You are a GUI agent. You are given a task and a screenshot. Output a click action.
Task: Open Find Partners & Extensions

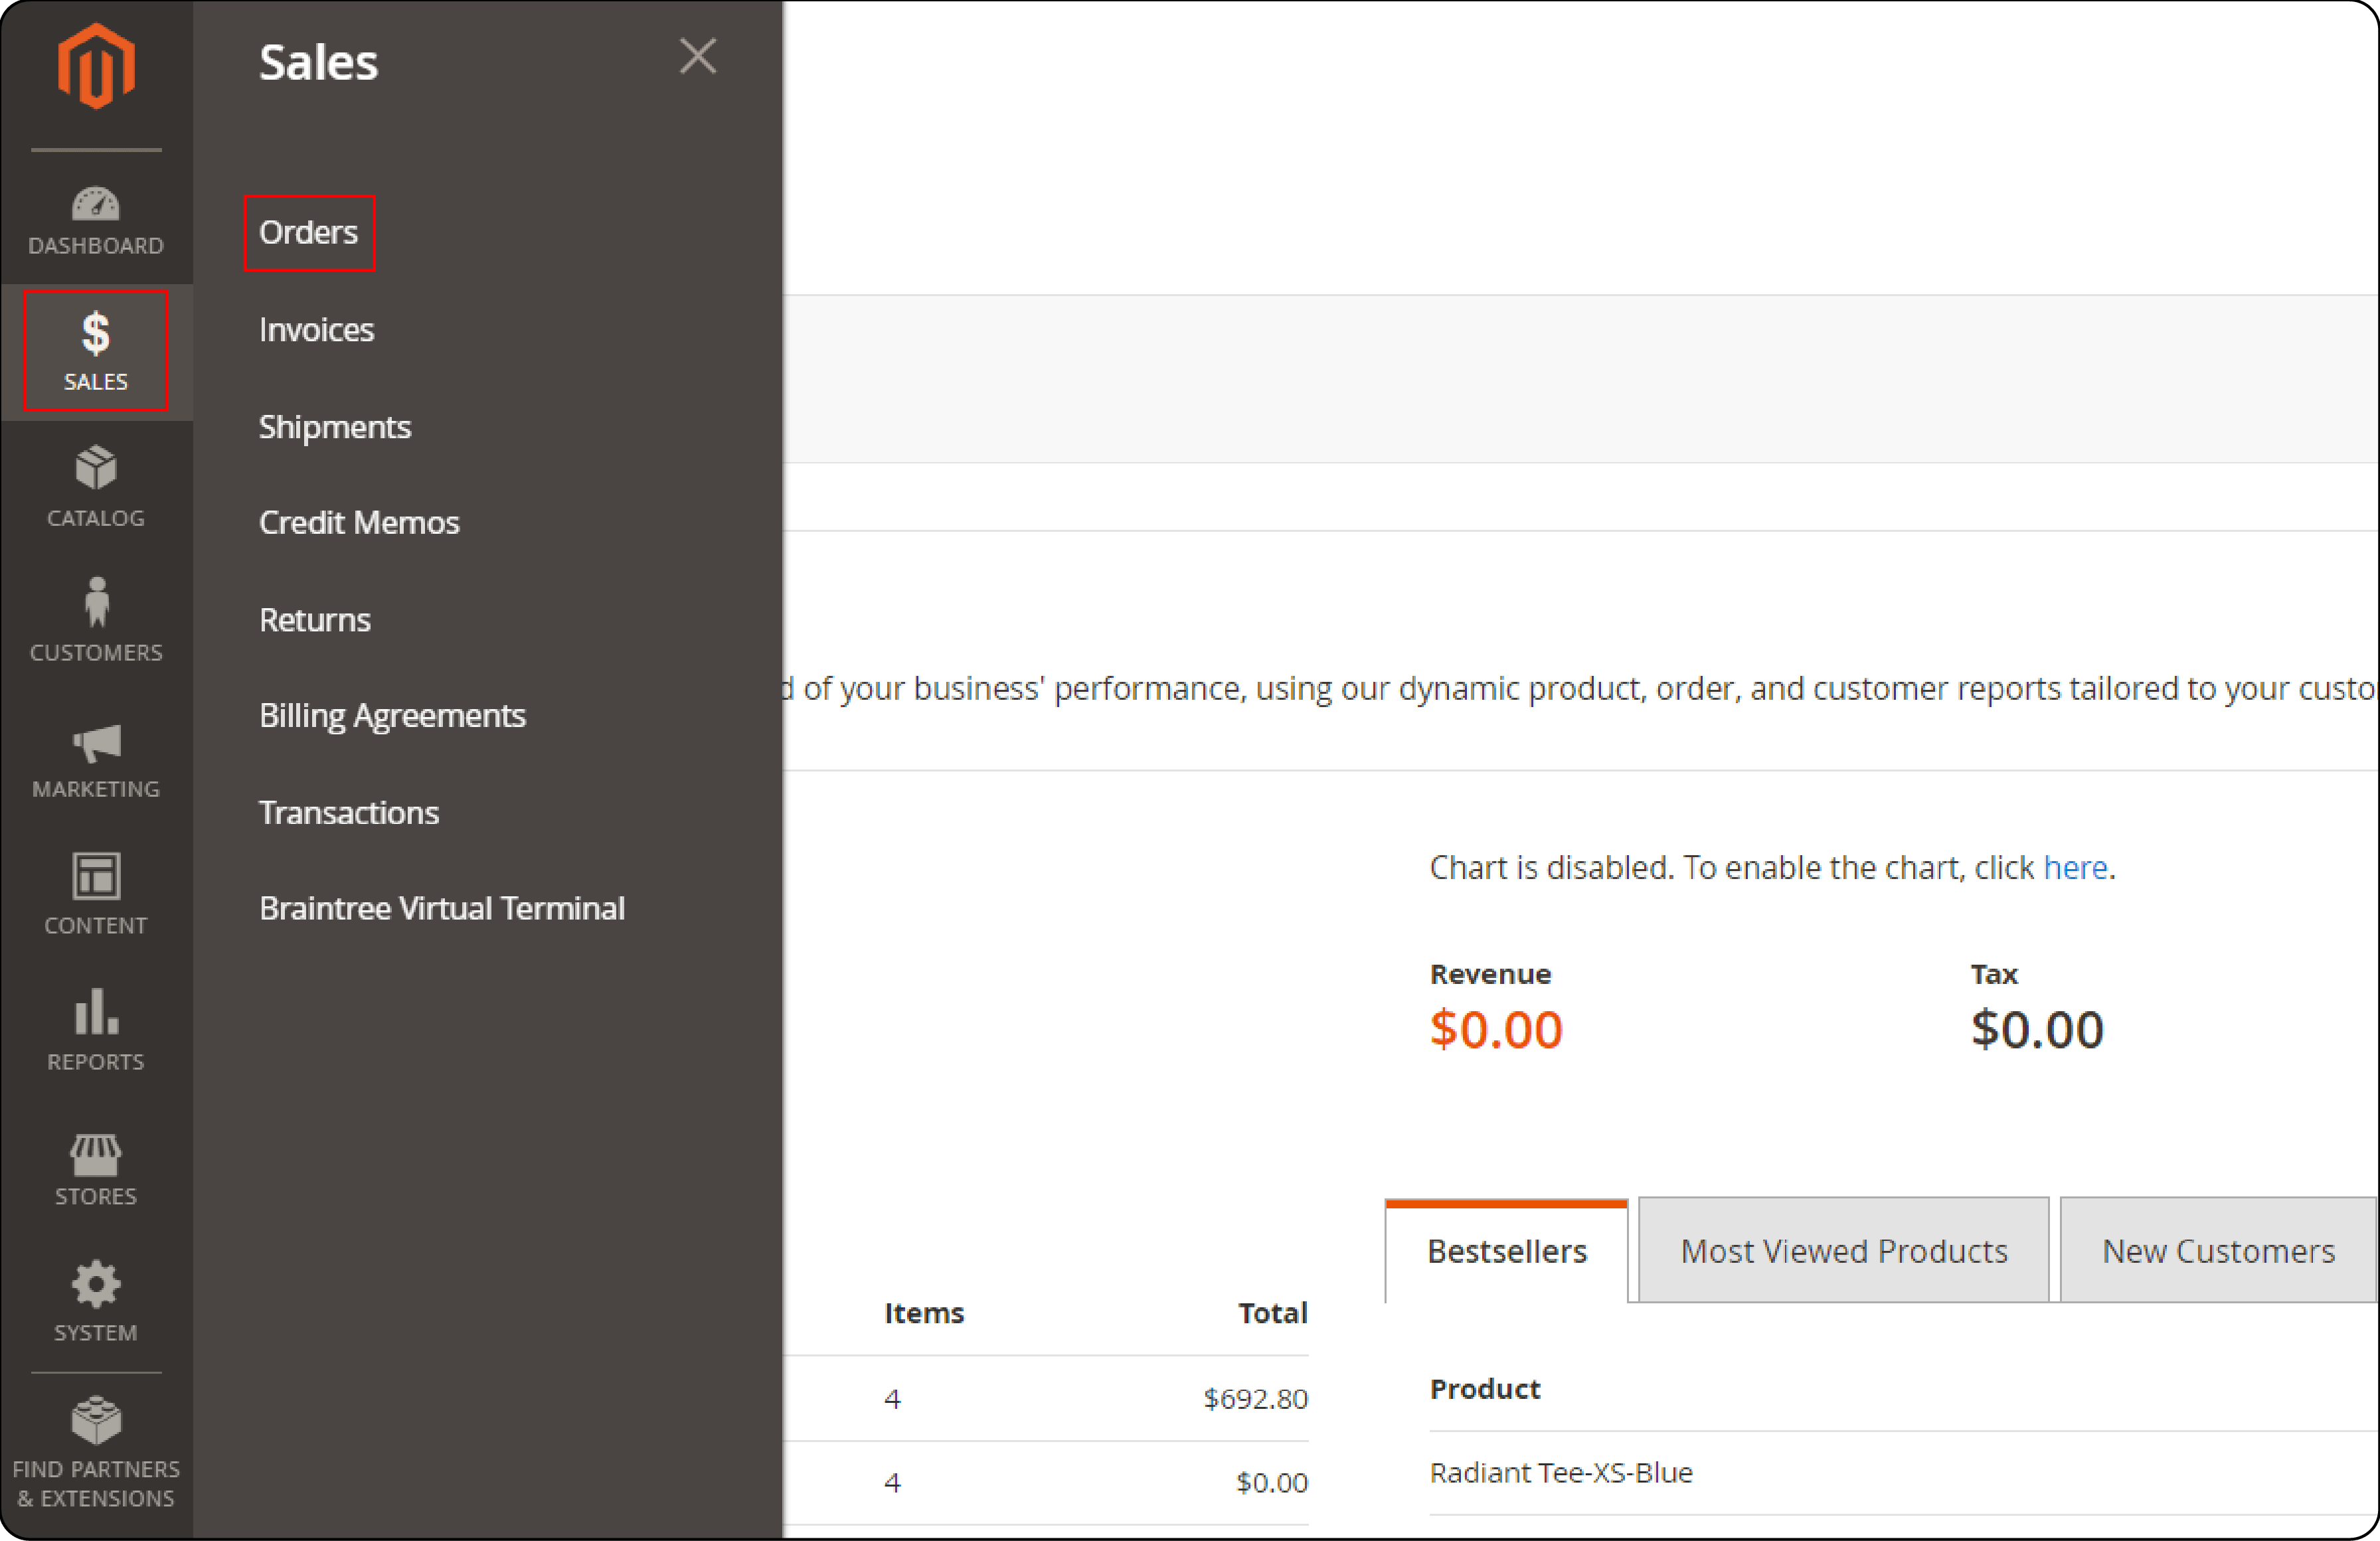point(96,1456)
